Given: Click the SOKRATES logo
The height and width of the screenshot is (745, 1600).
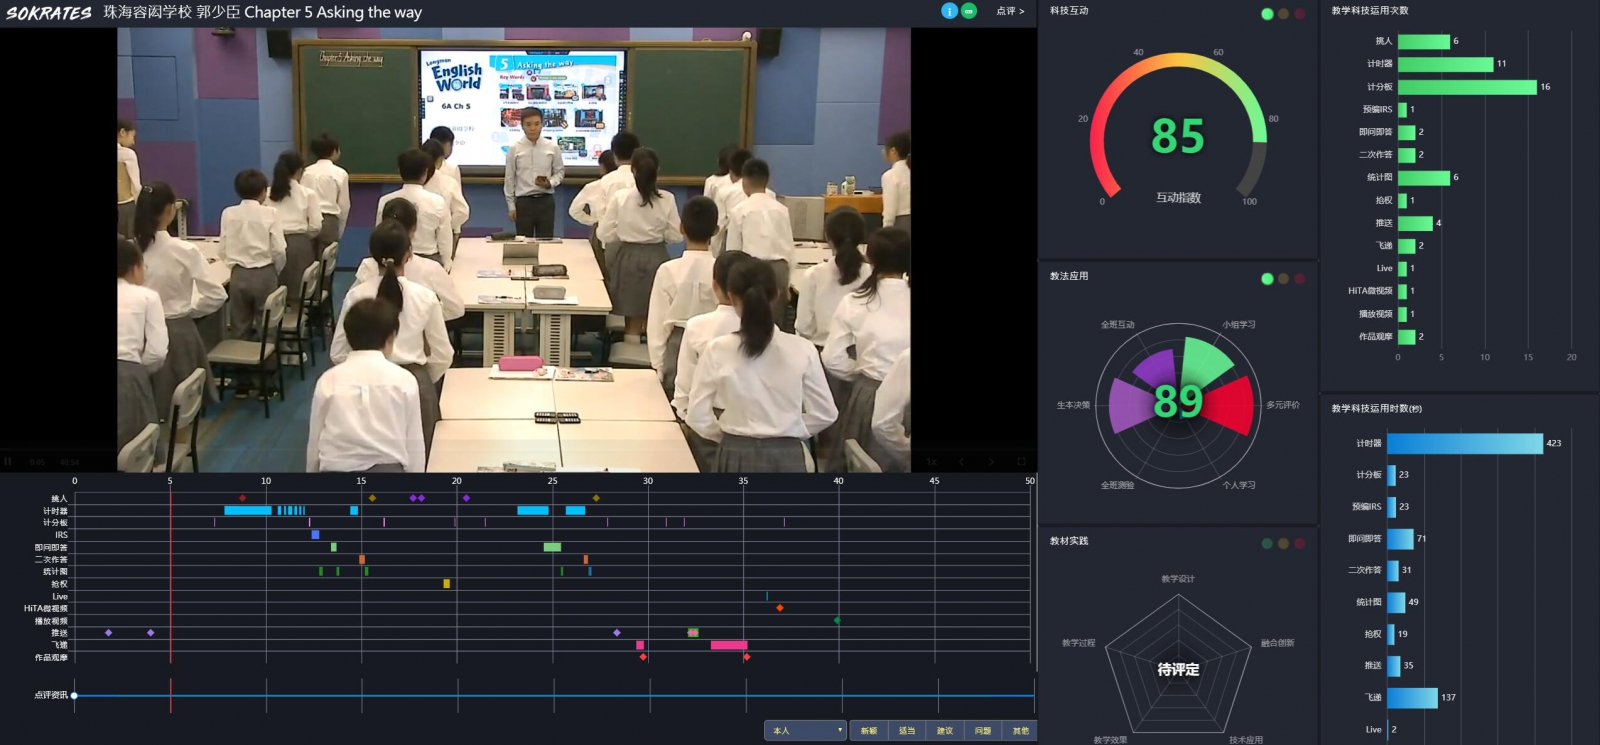Looking at the screenshot, I should click(x=48, y=13).
